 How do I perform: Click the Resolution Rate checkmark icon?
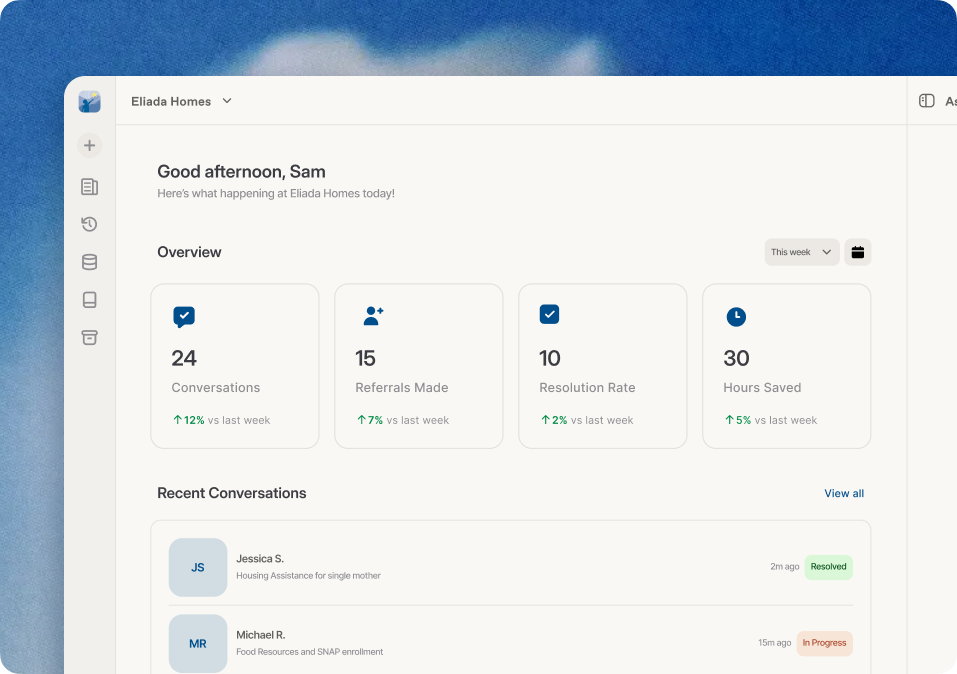point(549,314)
